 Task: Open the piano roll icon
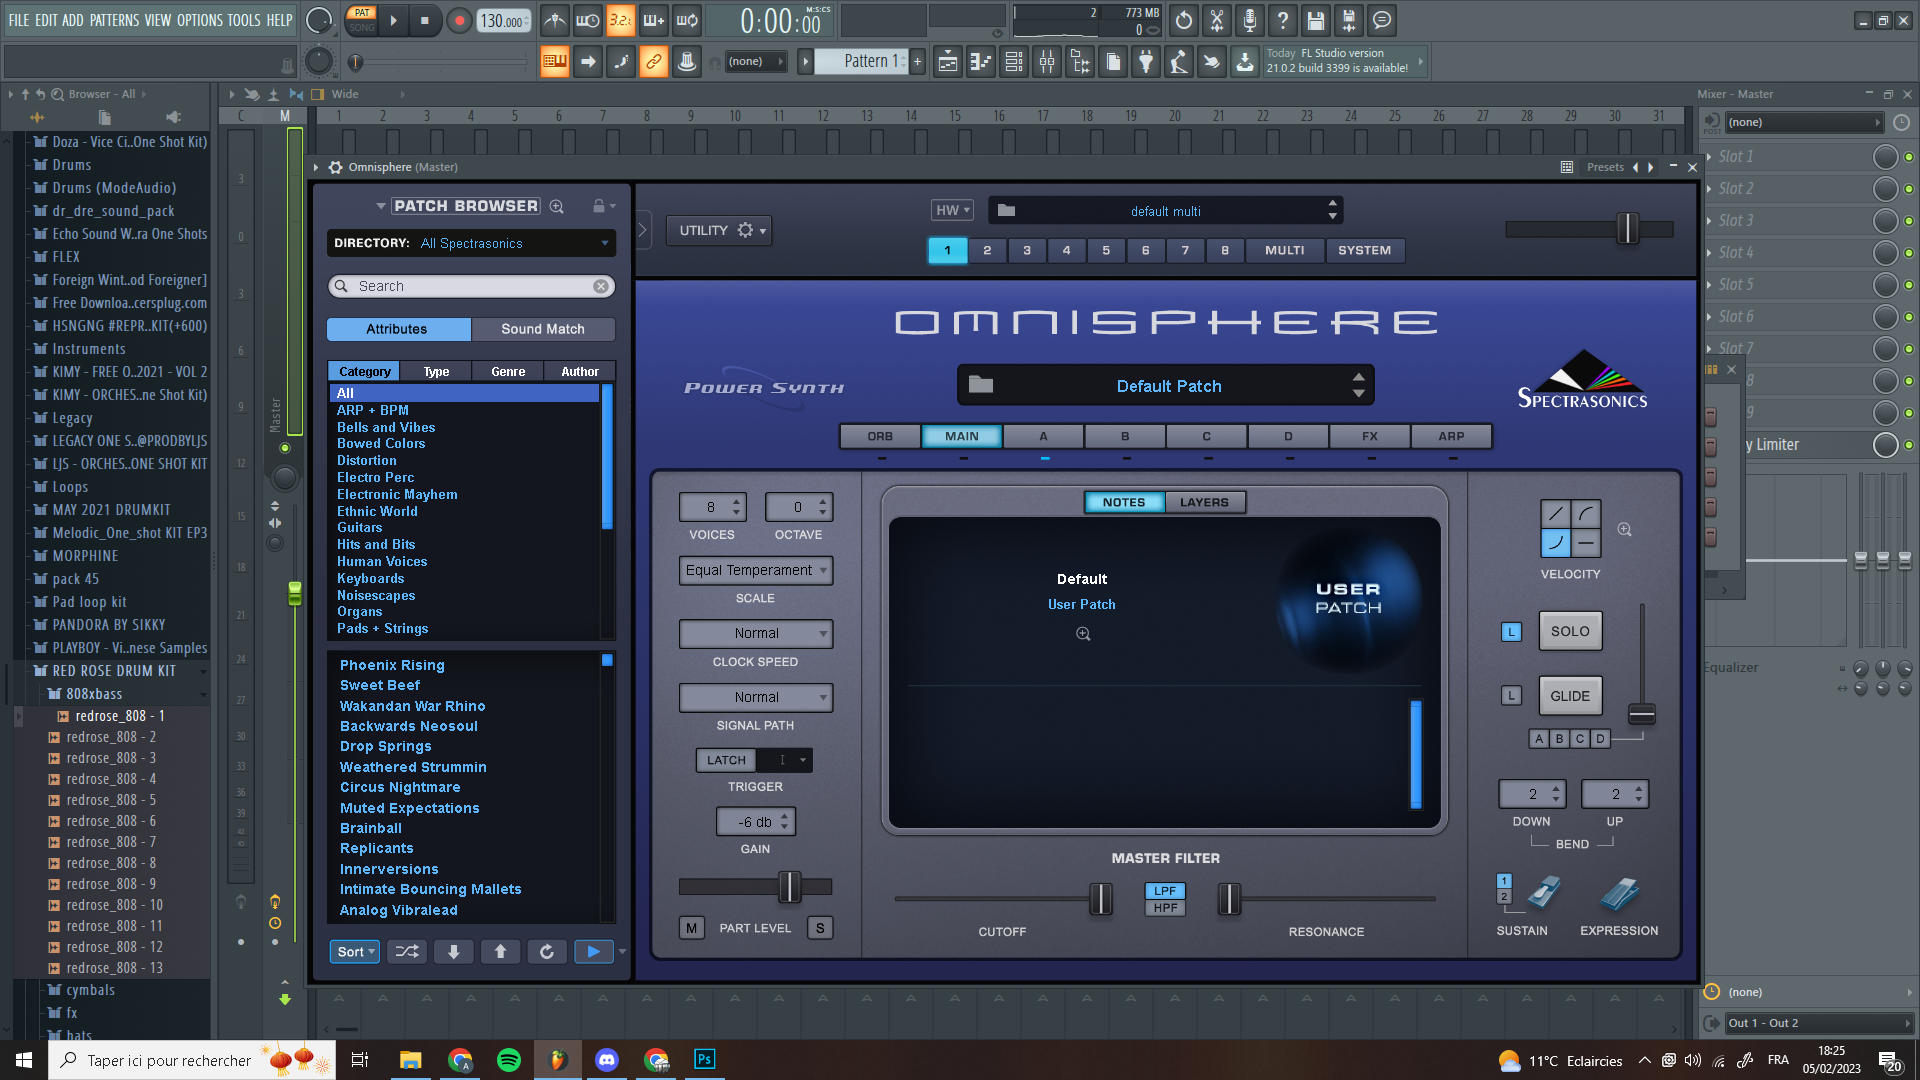[980, 62]
